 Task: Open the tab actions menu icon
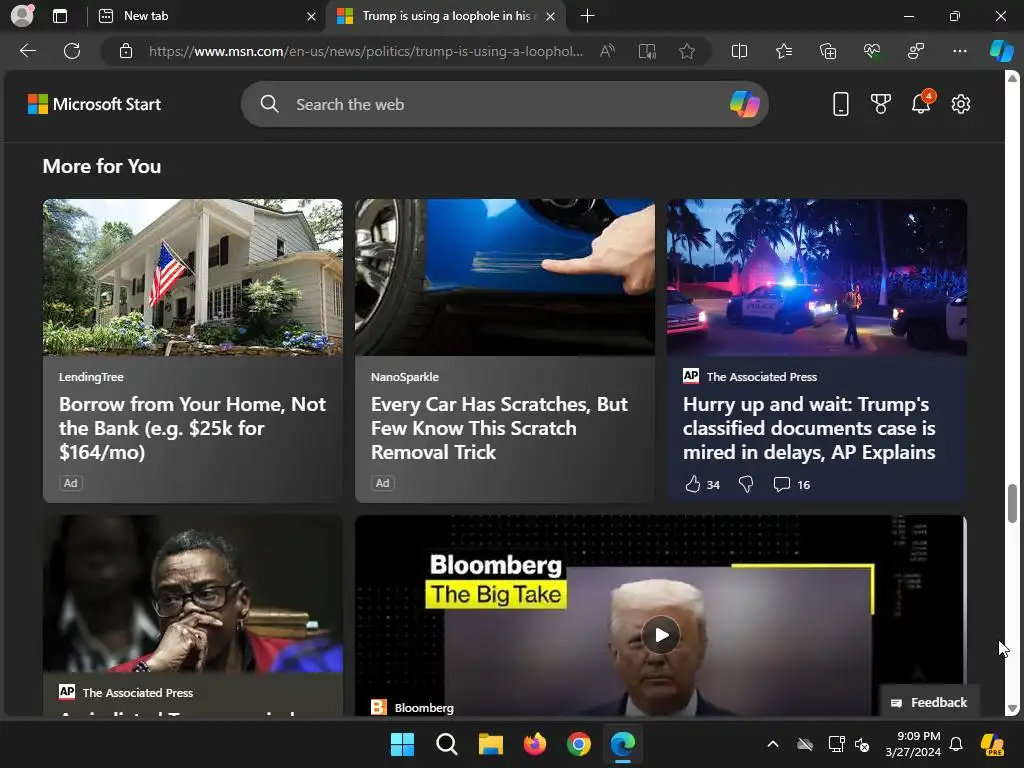(60, 16)
